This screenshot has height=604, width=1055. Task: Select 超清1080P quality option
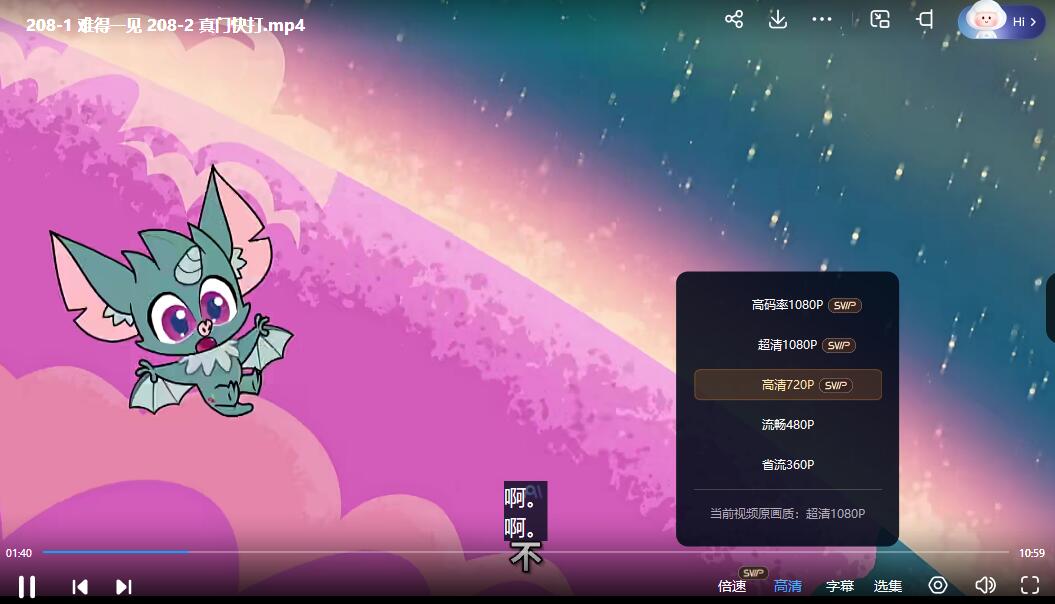coord(788,345)
